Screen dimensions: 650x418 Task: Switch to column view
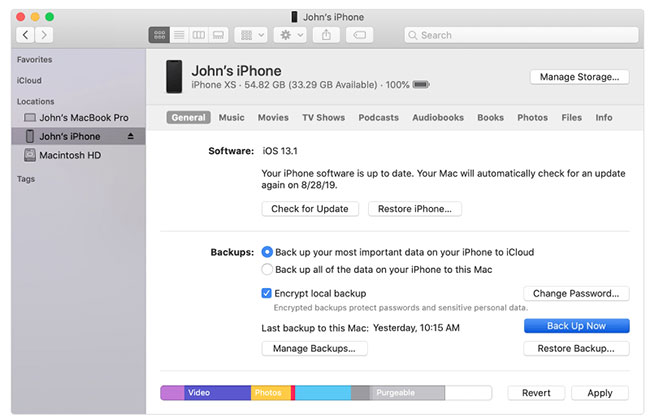pos(199,35)
